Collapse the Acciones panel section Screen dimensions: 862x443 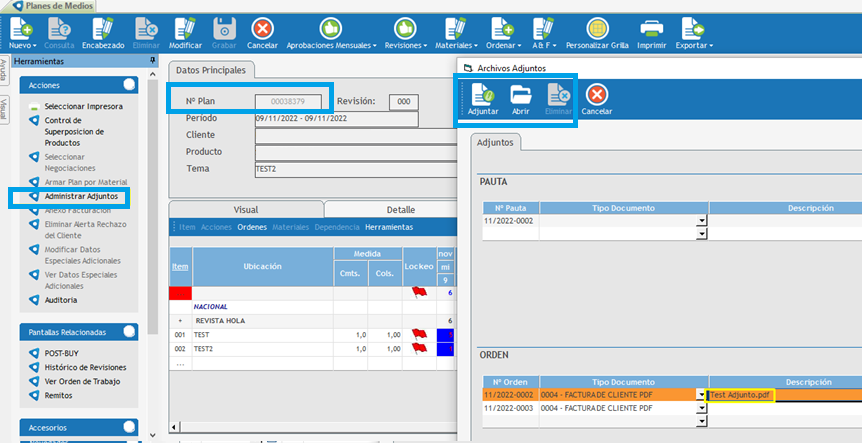click(128, 85)
